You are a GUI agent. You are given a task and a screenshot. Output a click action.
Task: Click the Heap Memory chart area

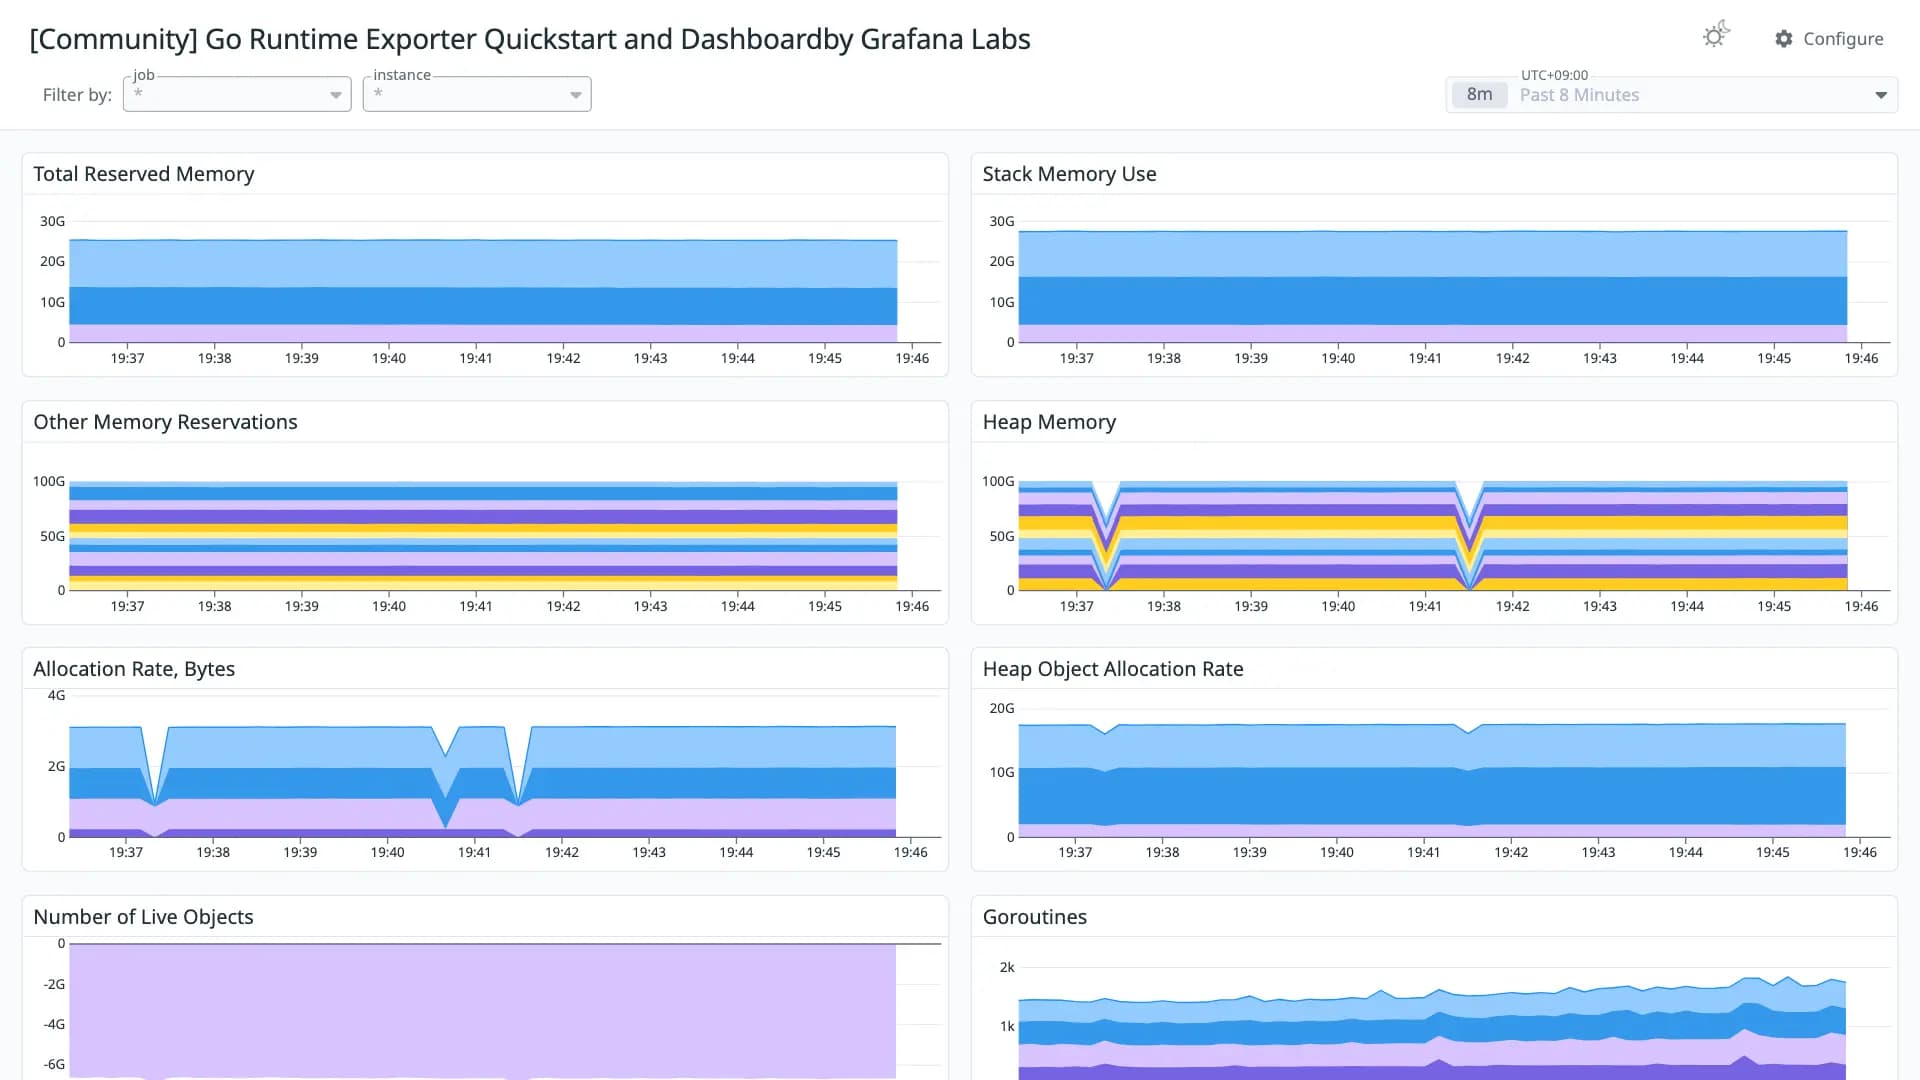click(1433, 535)
